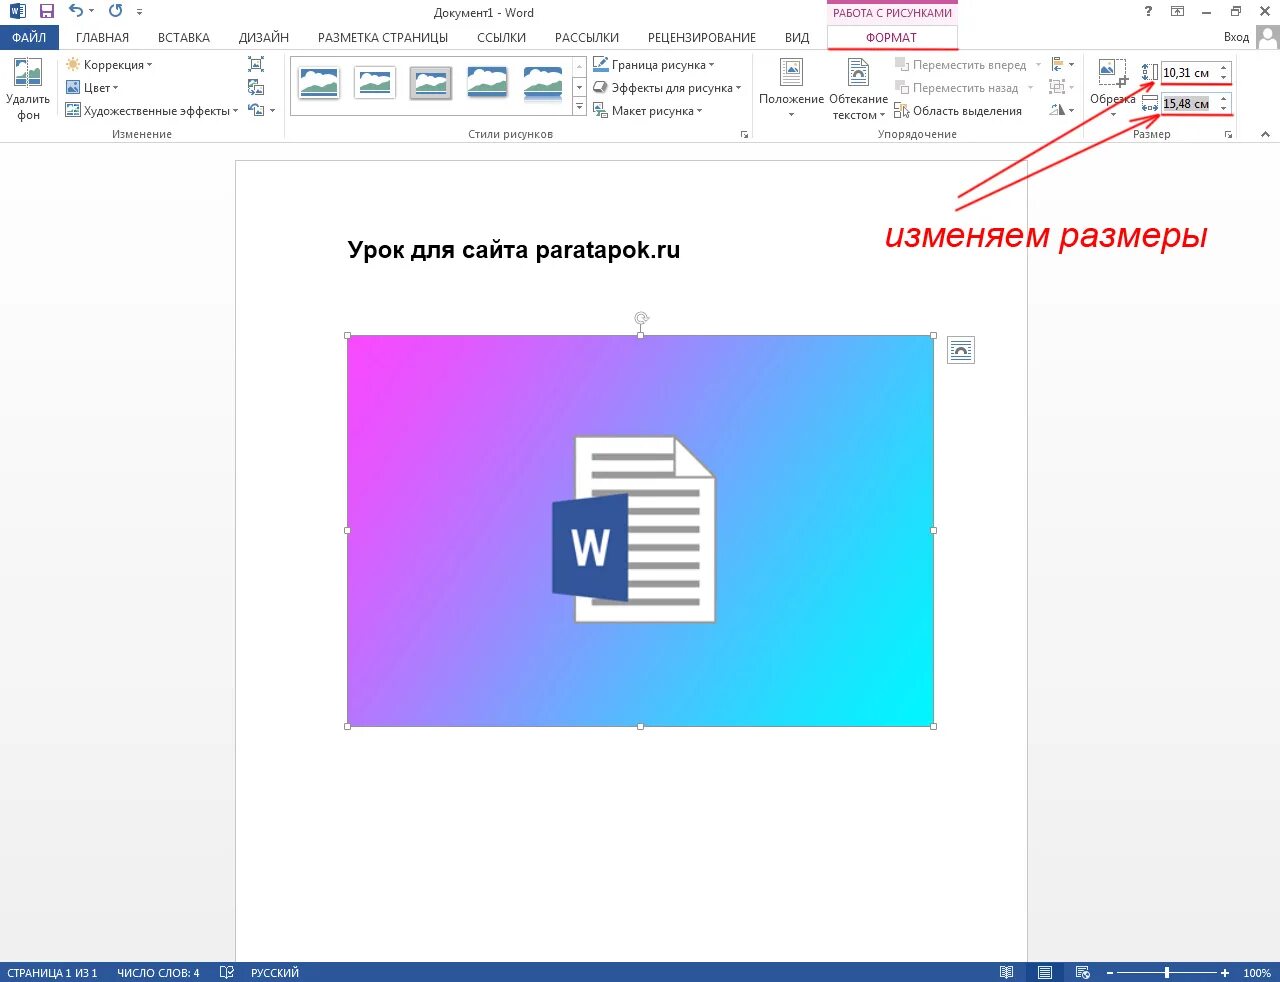Decrease picture height with the down spinner
Viewport: 1280px width, 982px height.
[1223, 78]
